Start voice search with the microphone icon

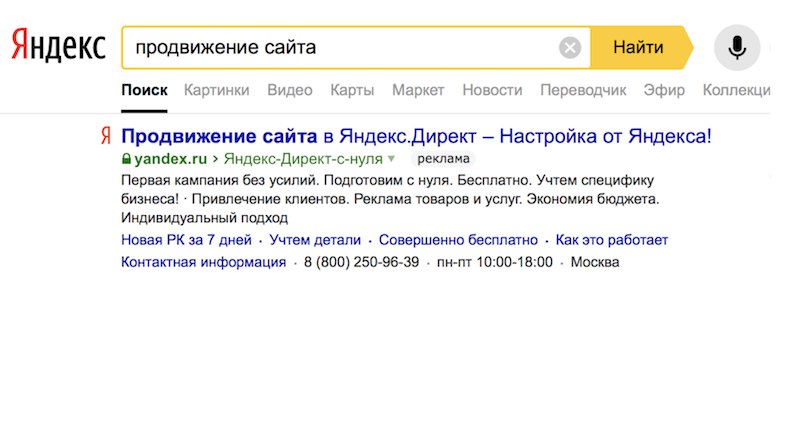[737, 47]
